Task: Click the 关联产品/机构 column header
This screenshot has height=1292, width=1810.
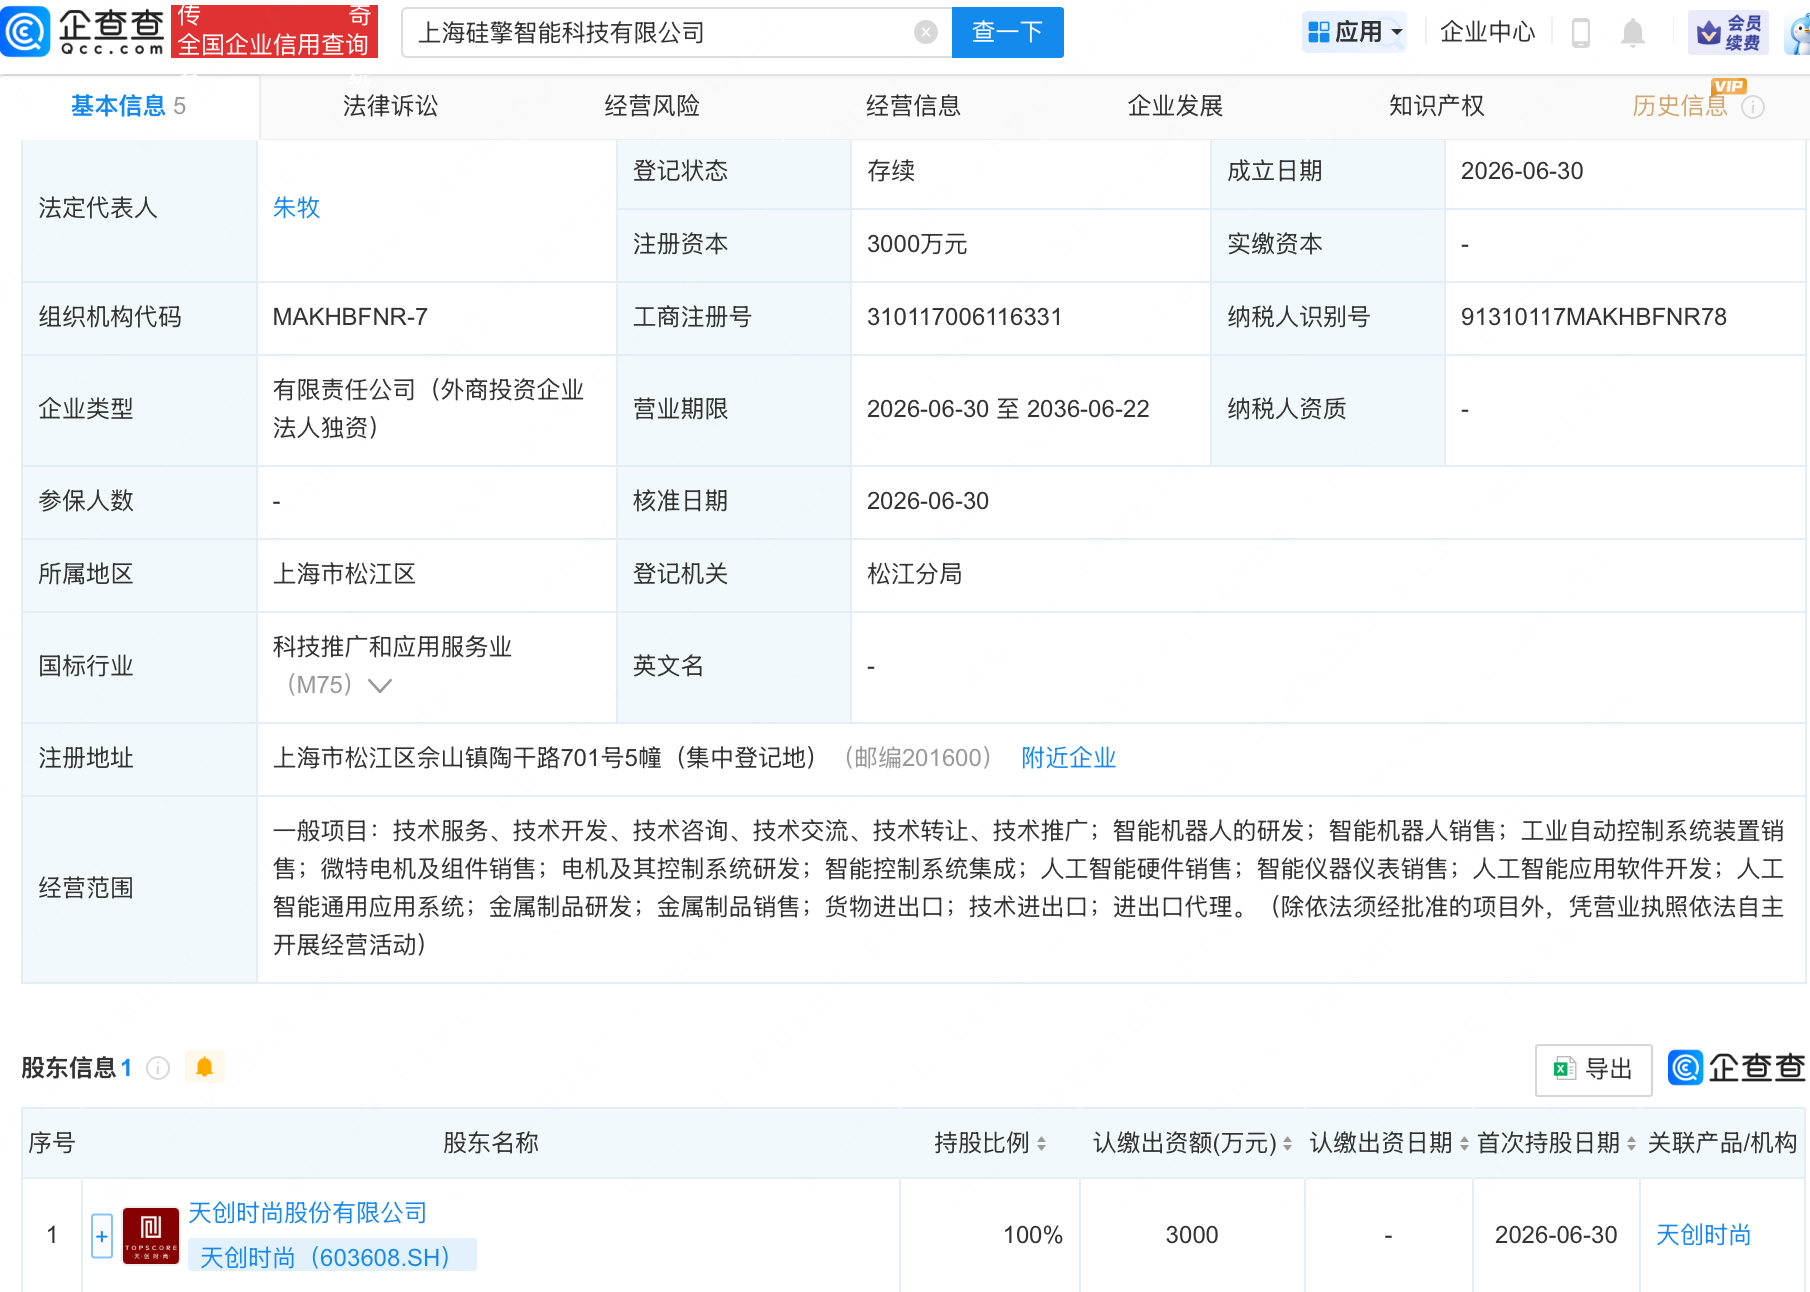Action: 1722,1143
